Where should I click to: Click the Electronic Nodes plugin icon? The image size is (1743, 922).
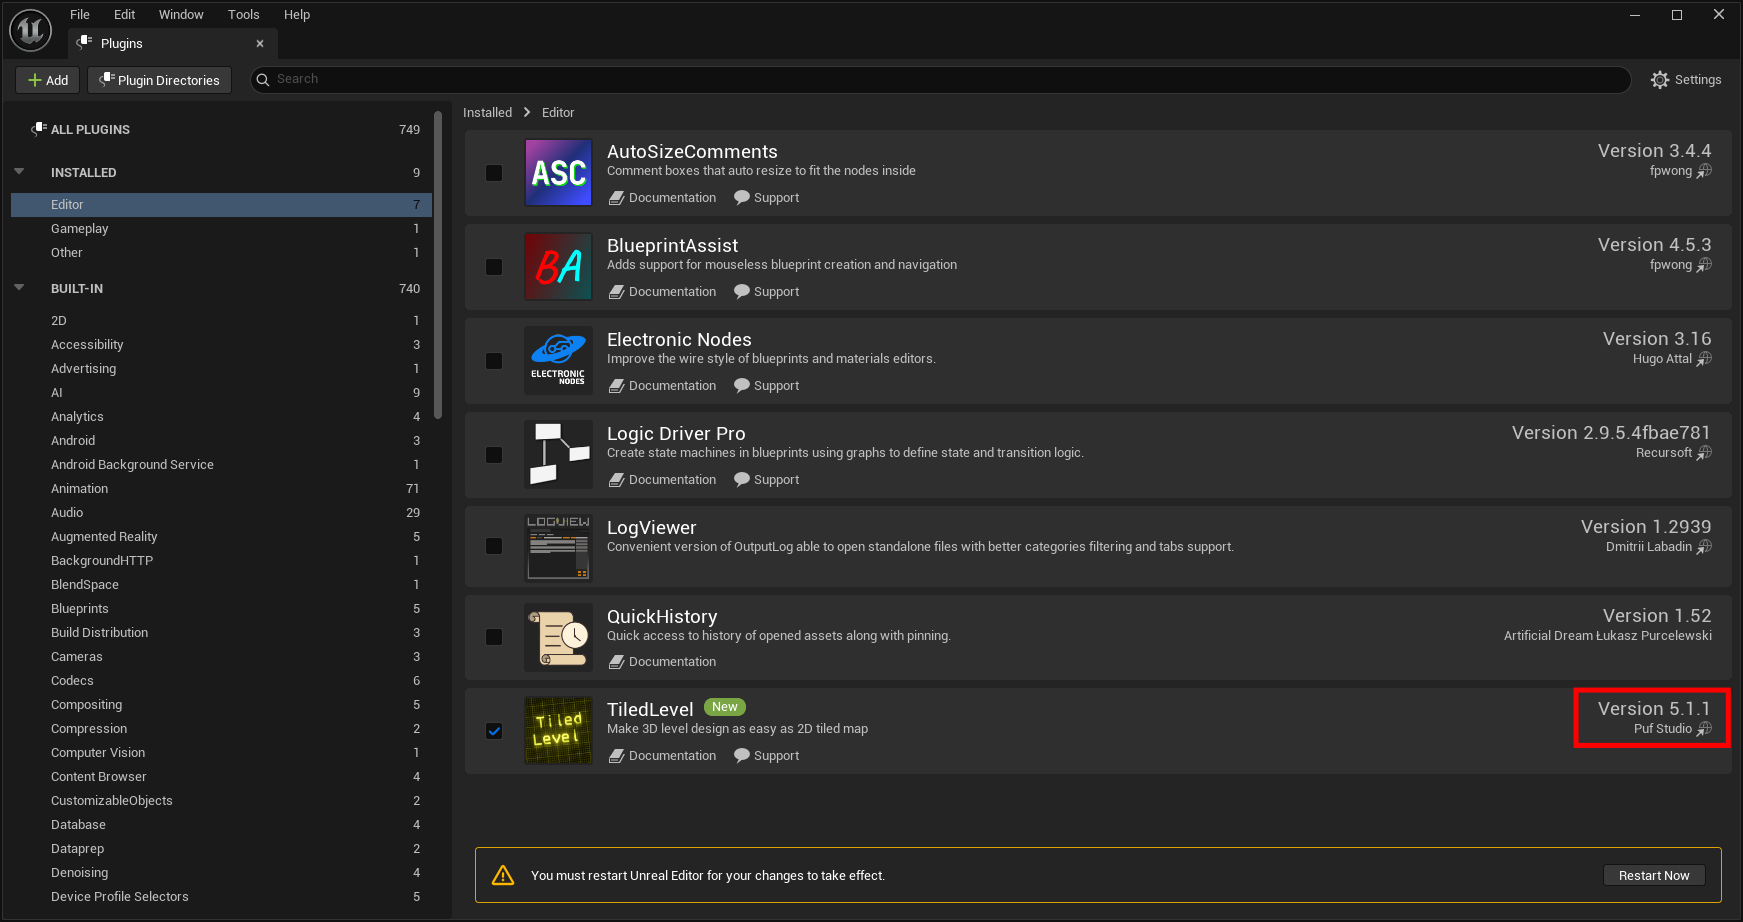pyautogui.click(x=558, y=361)
